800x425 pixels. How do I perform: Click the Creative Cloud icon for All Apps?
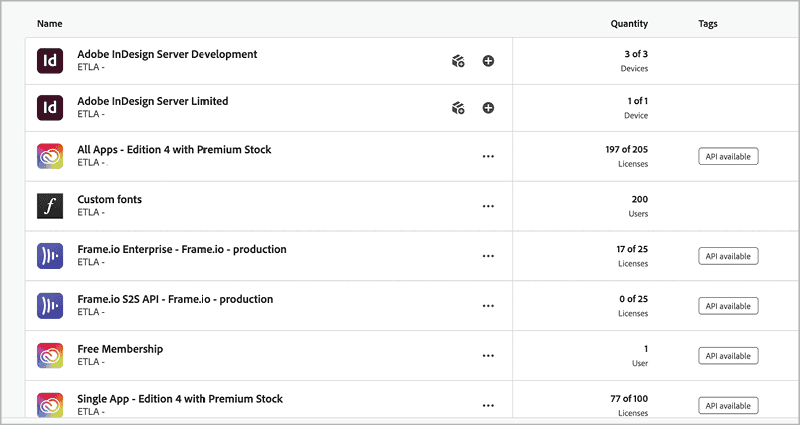50,156
